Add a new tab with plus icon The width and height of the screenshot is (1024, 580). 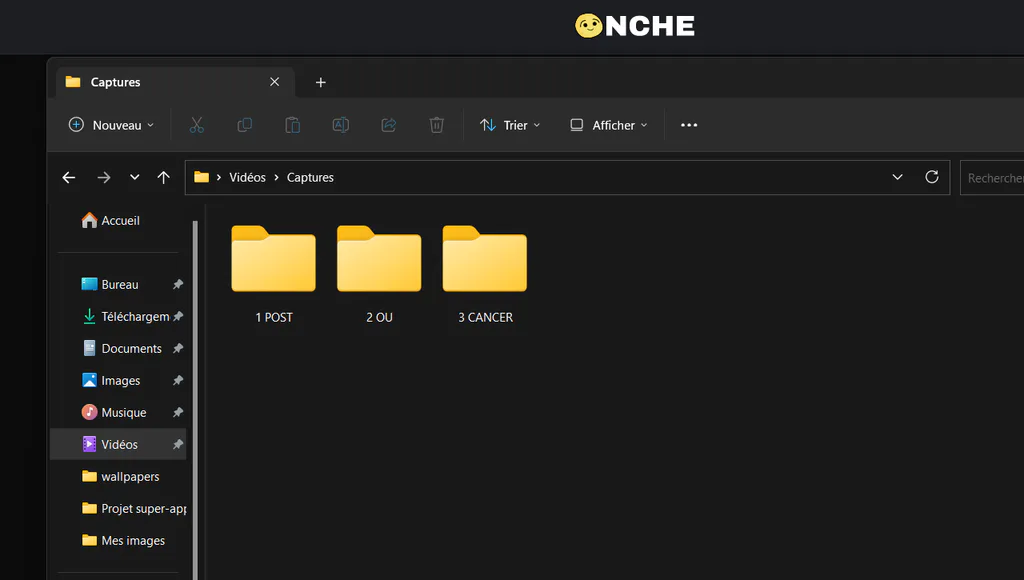coord(321,82)
